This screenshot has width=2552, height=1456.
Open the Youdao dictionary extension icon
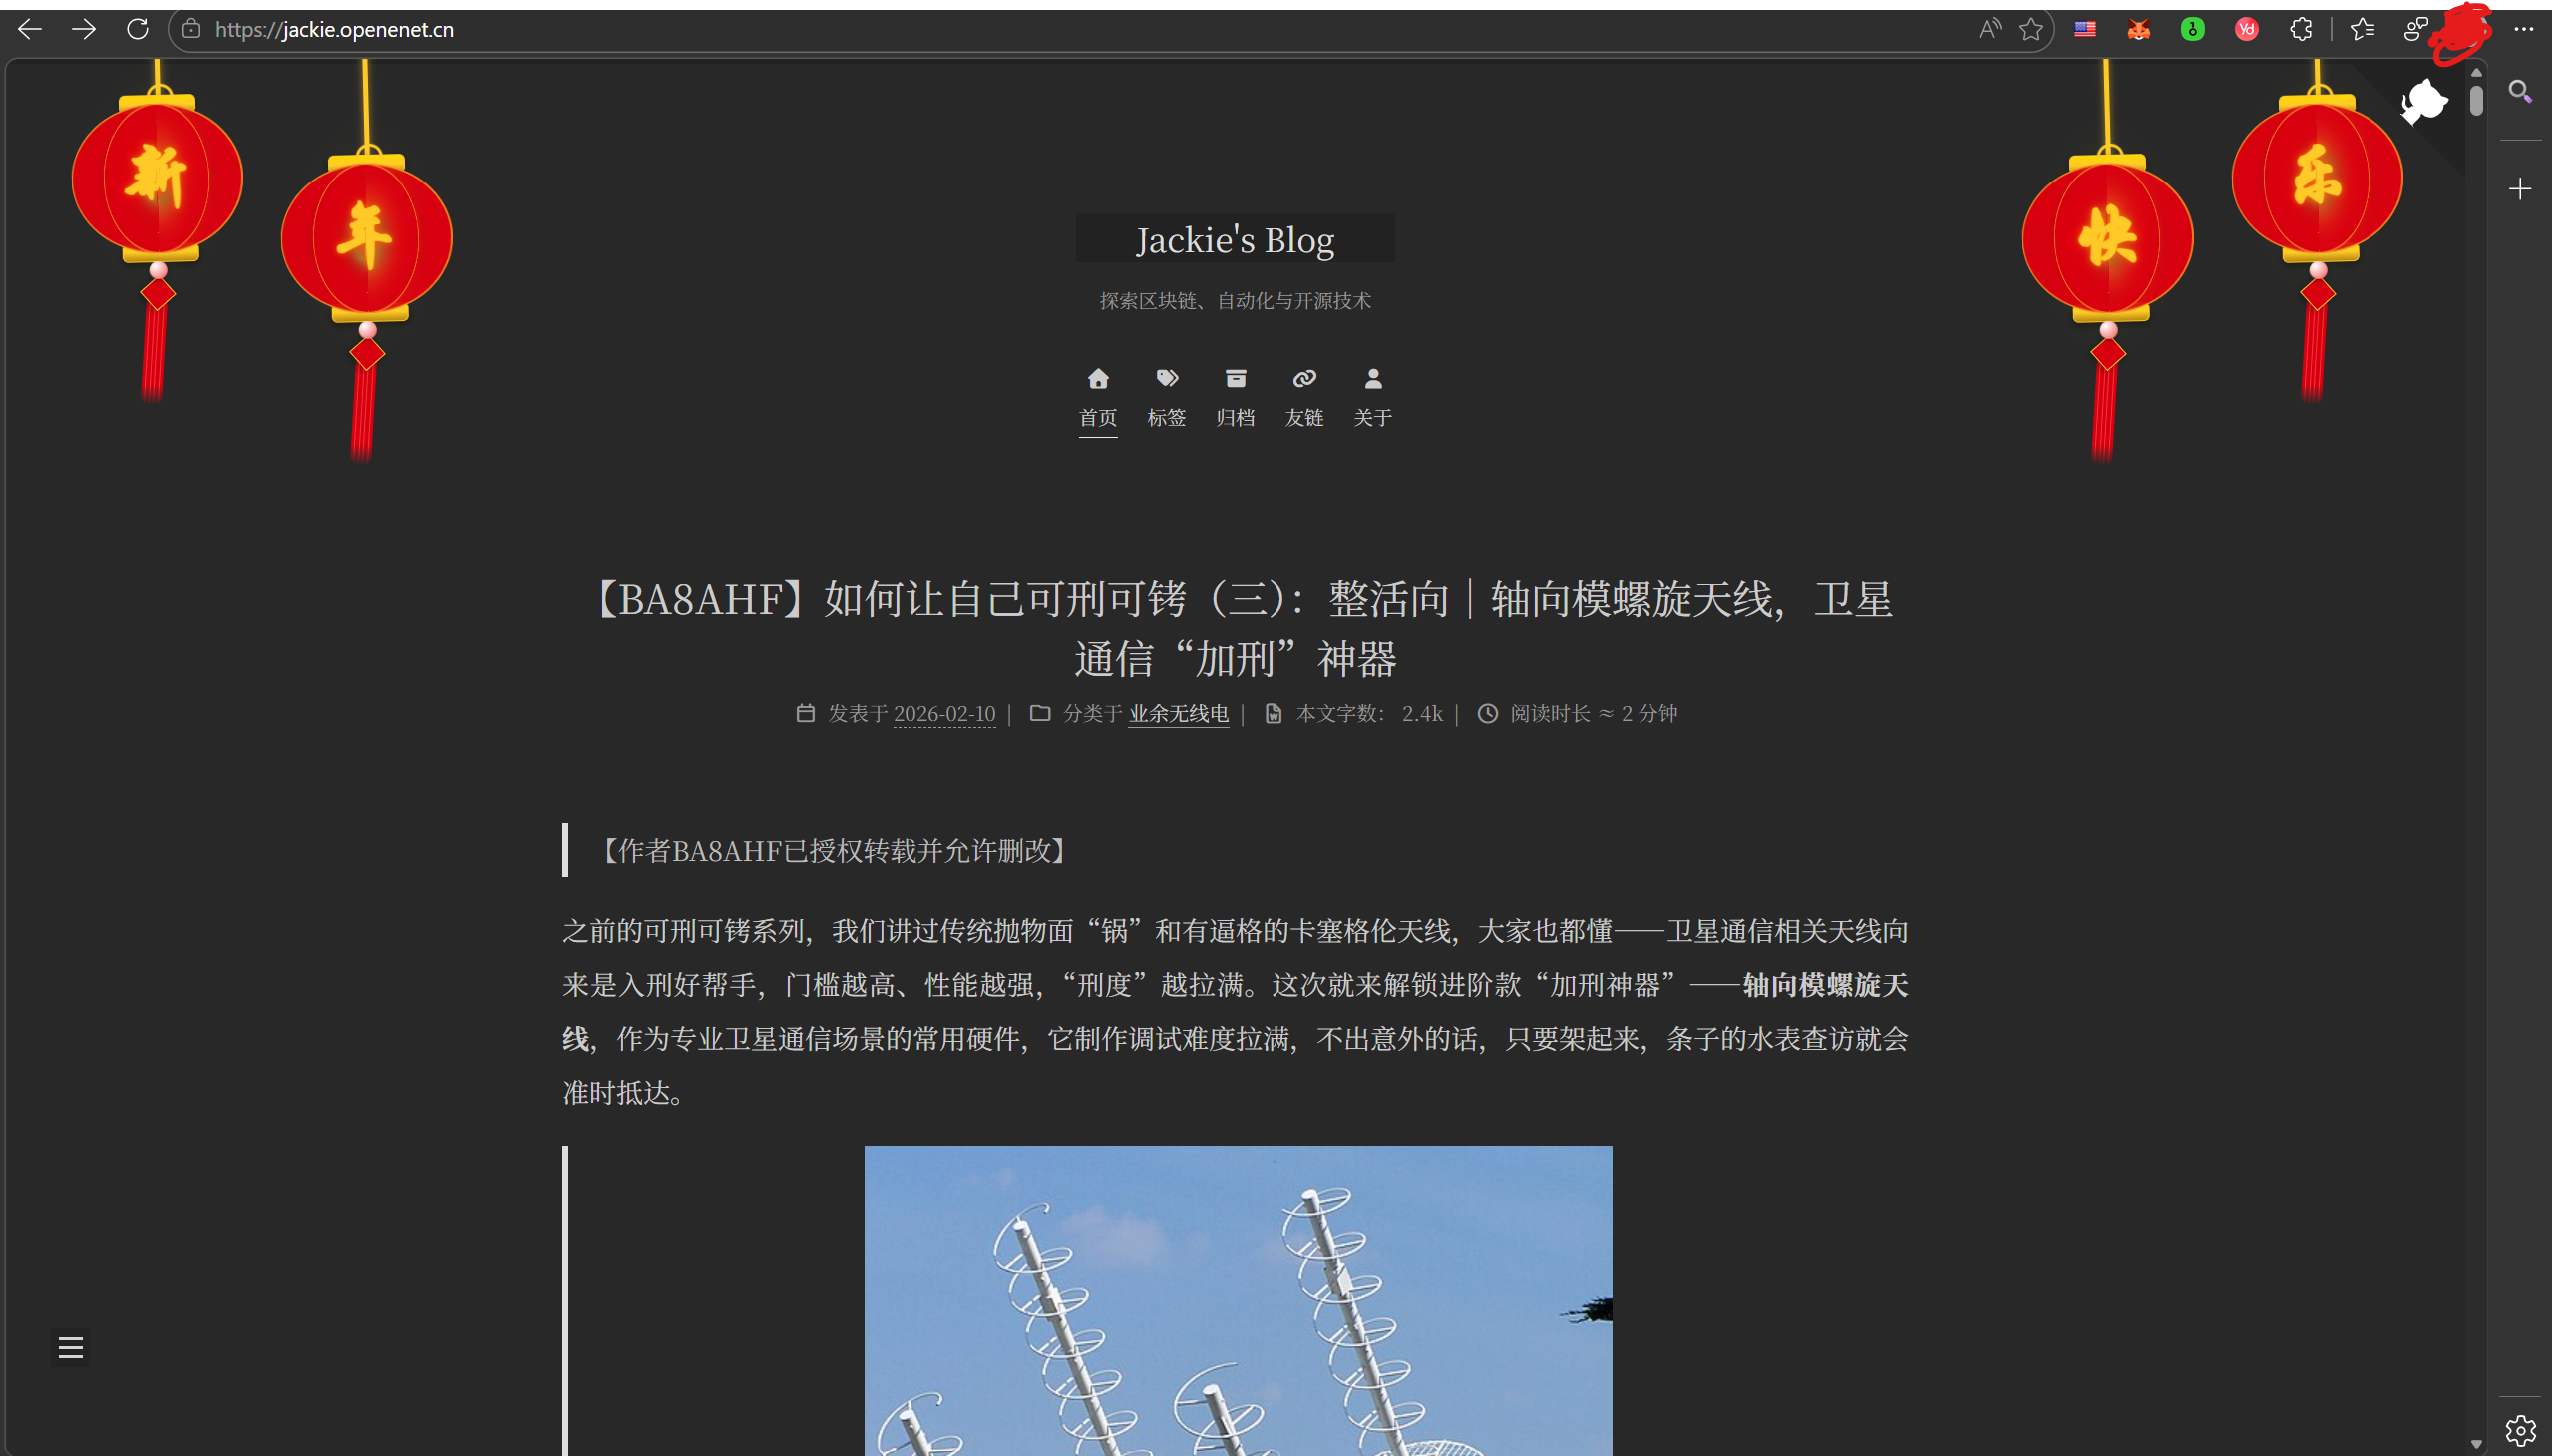coord(2247,29)
